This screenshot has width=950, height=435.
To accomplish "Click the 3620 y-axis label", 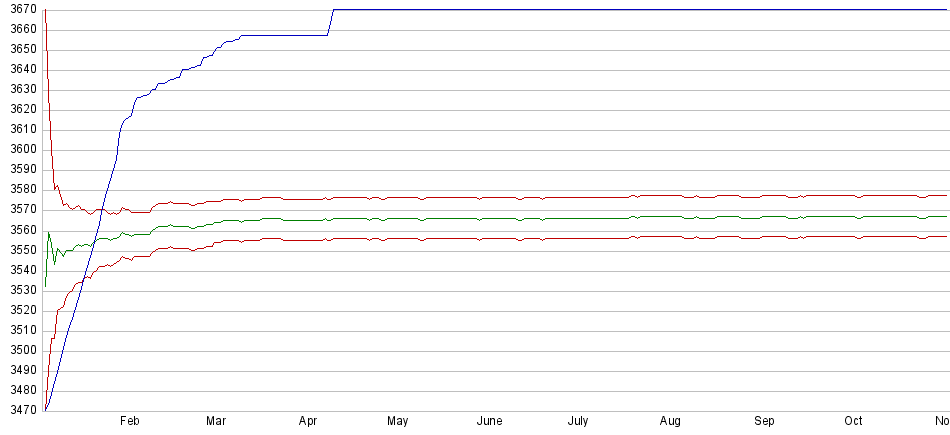I will tap(20, 110).
